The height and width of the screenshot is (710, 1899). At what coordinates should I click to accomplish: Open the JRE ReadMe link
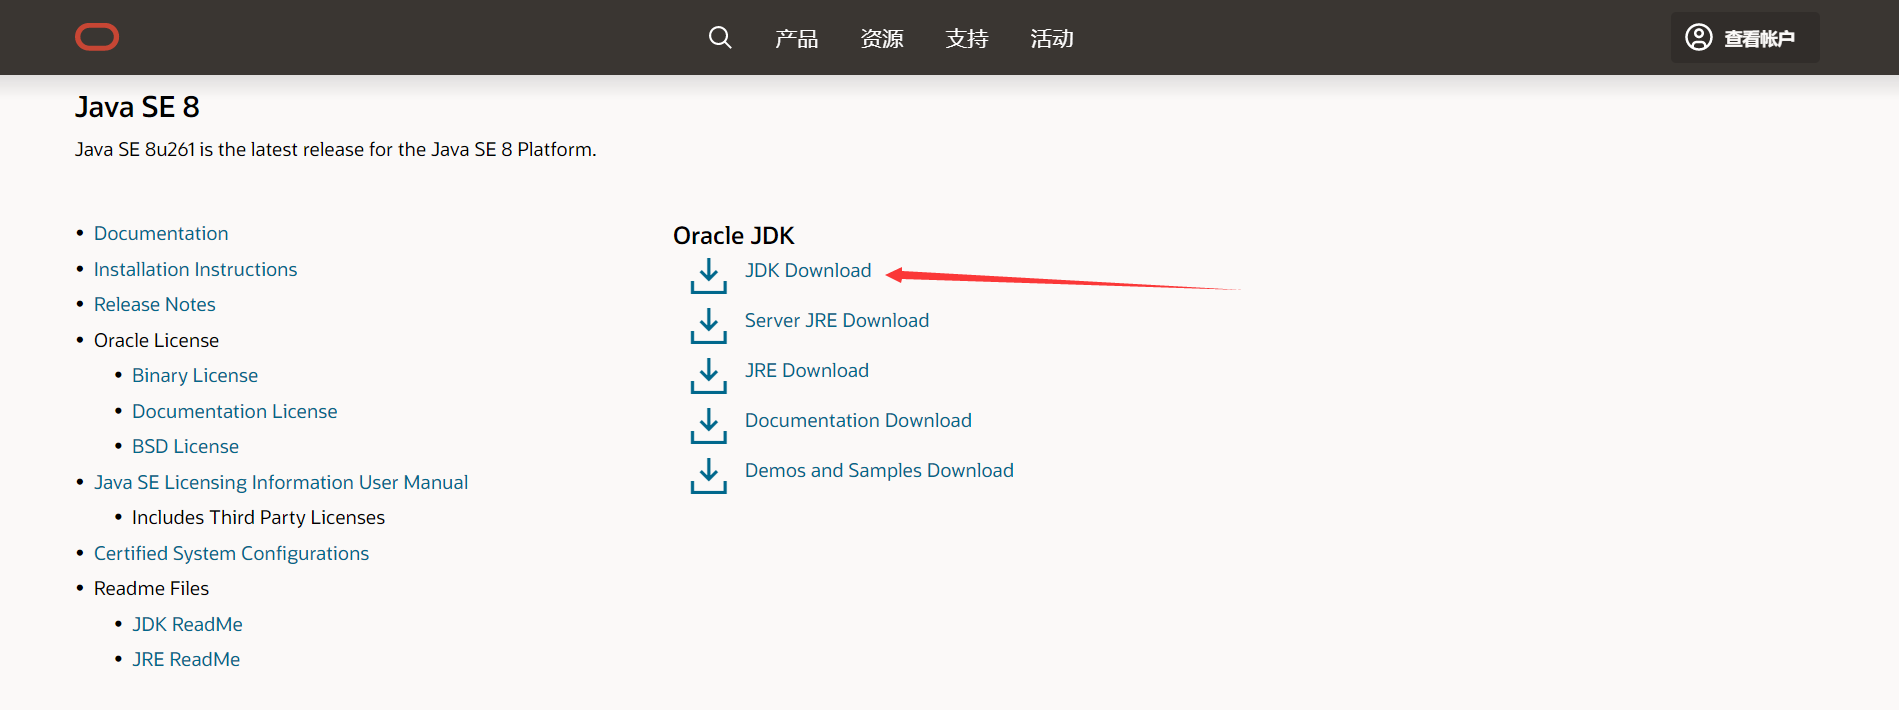pos(186,659)
